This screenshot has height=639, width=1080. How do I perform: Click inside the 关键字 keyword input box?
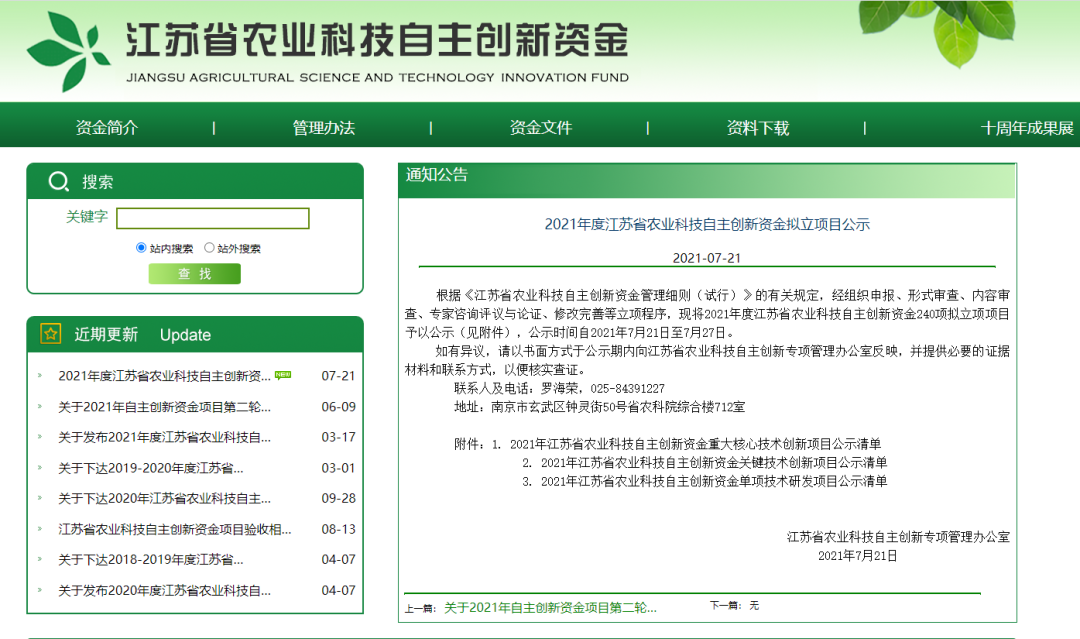tap(213, 218)
